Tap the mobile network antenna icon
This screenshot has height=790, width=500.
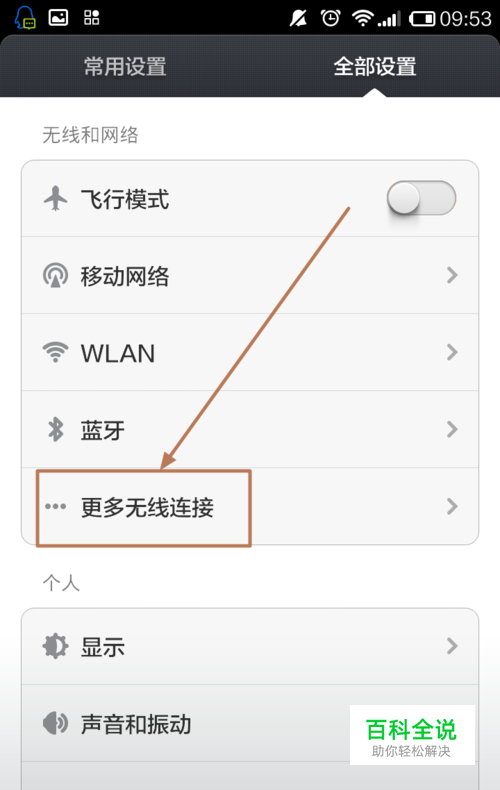tap(55, 275)
